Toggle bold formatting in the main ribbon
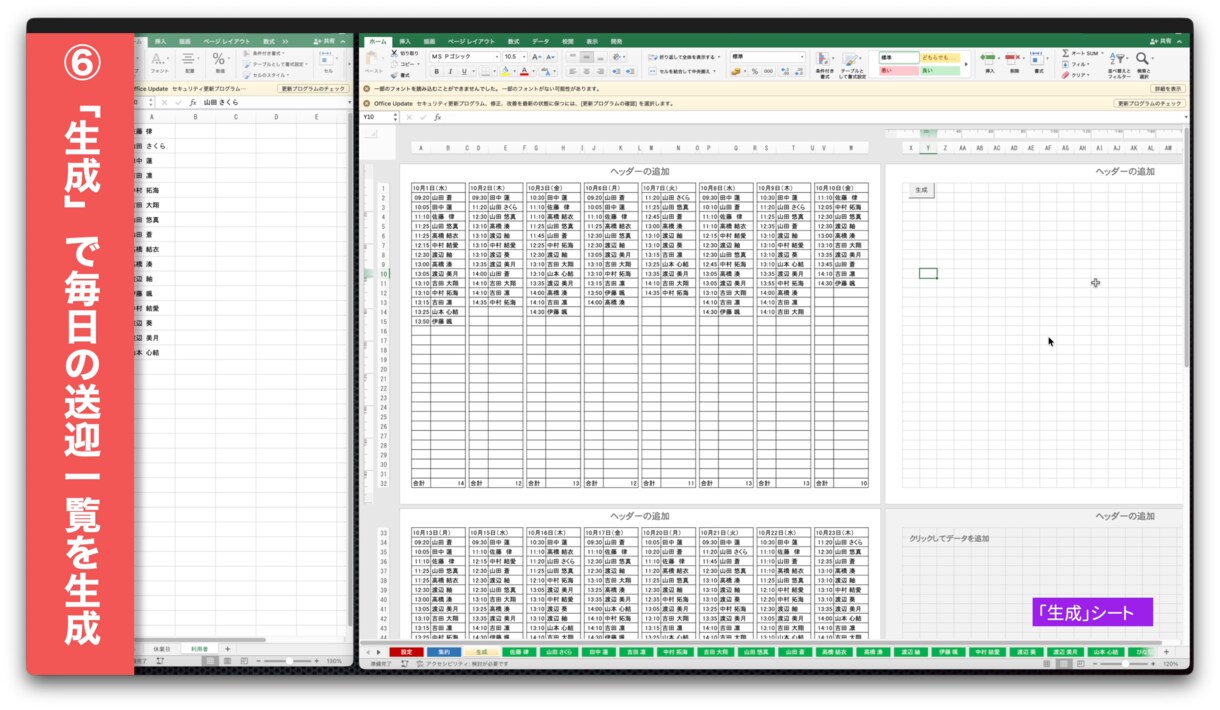Image resolution: width=1220 pixels, height=710 pixels. click(437, 71)
